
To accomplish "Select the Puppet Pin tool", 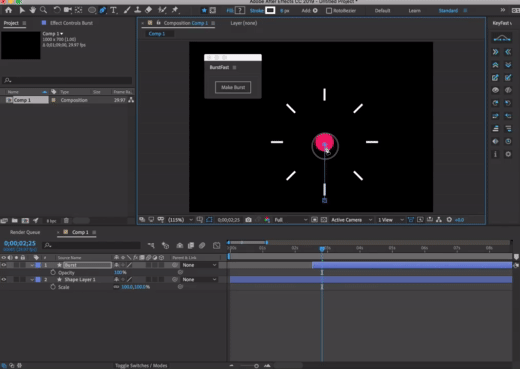I will point(175,10).
